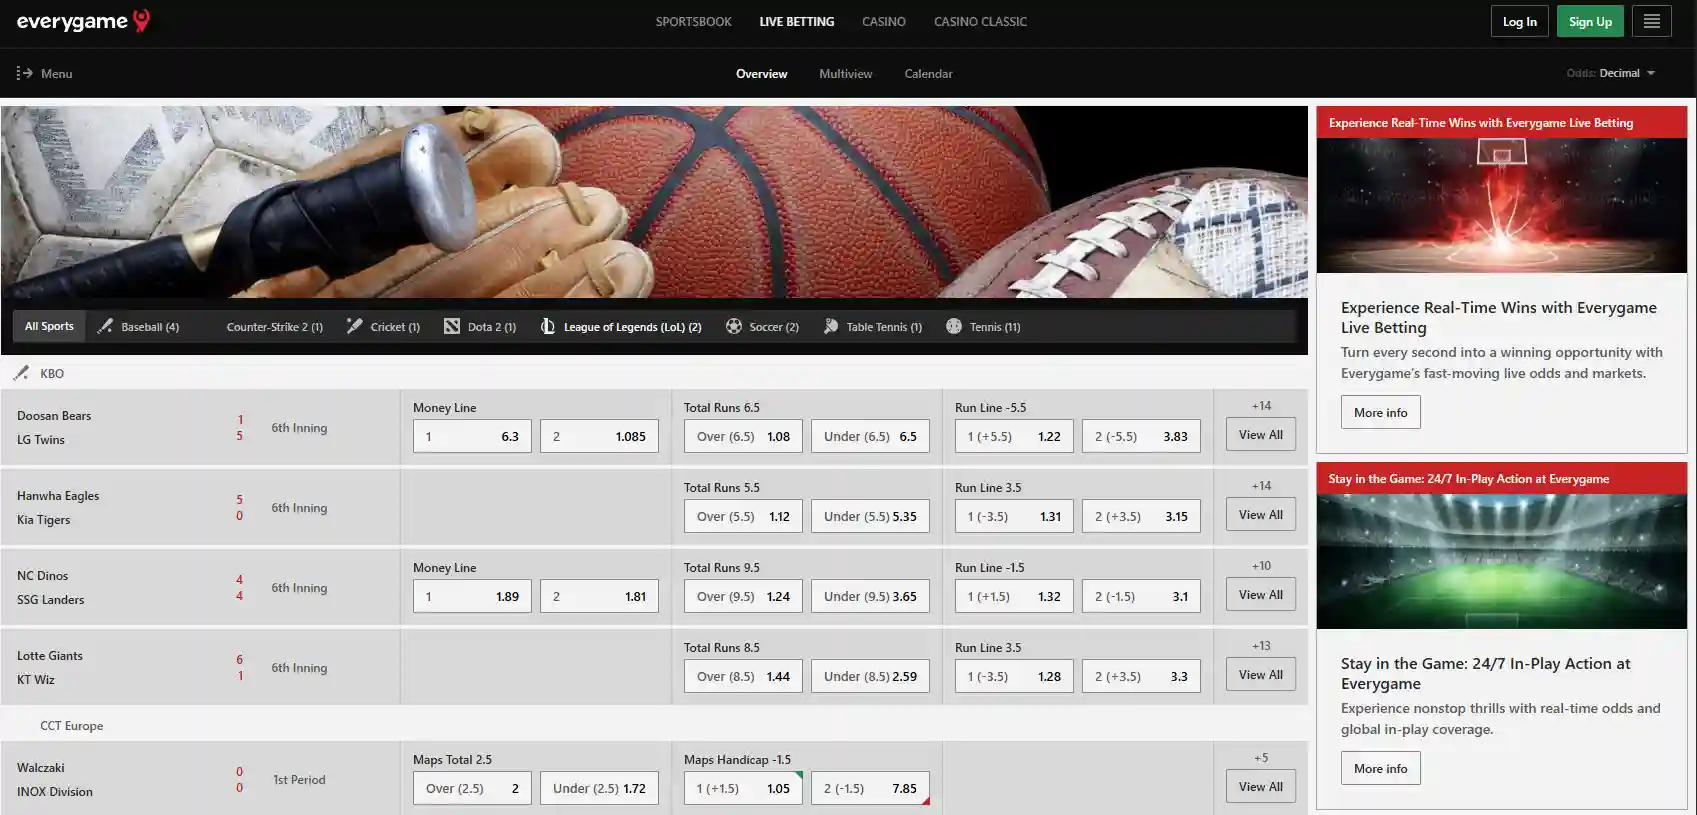This screenshot has width=1697, height=815.
Task: Select Soccer (2) sport filter
Action: 762,327
